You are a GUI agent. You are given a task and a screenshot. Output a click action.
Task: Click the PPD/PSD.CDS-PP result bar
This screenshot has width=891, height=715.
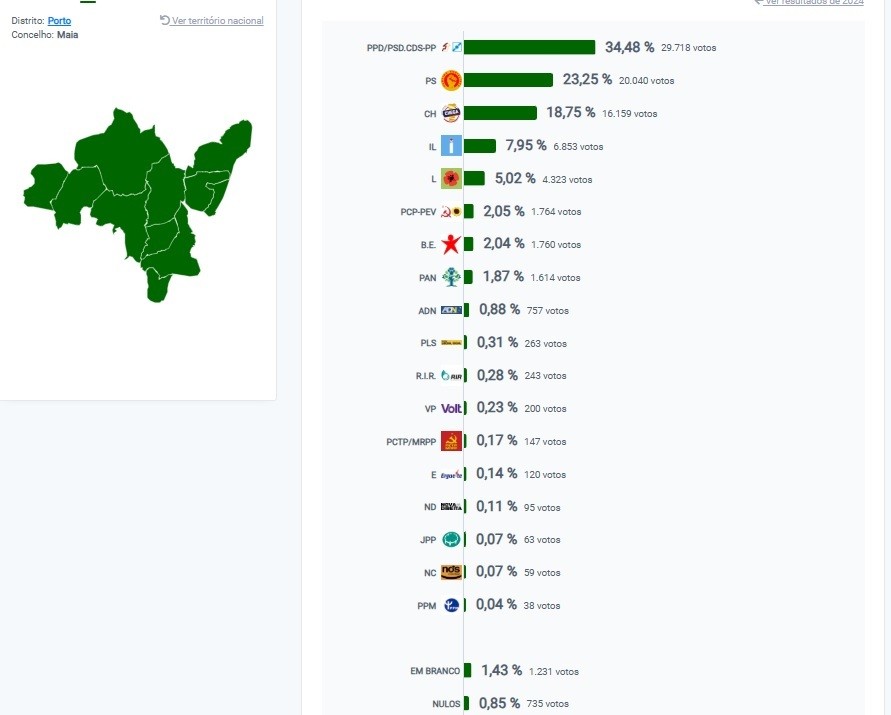coord(529,47)
